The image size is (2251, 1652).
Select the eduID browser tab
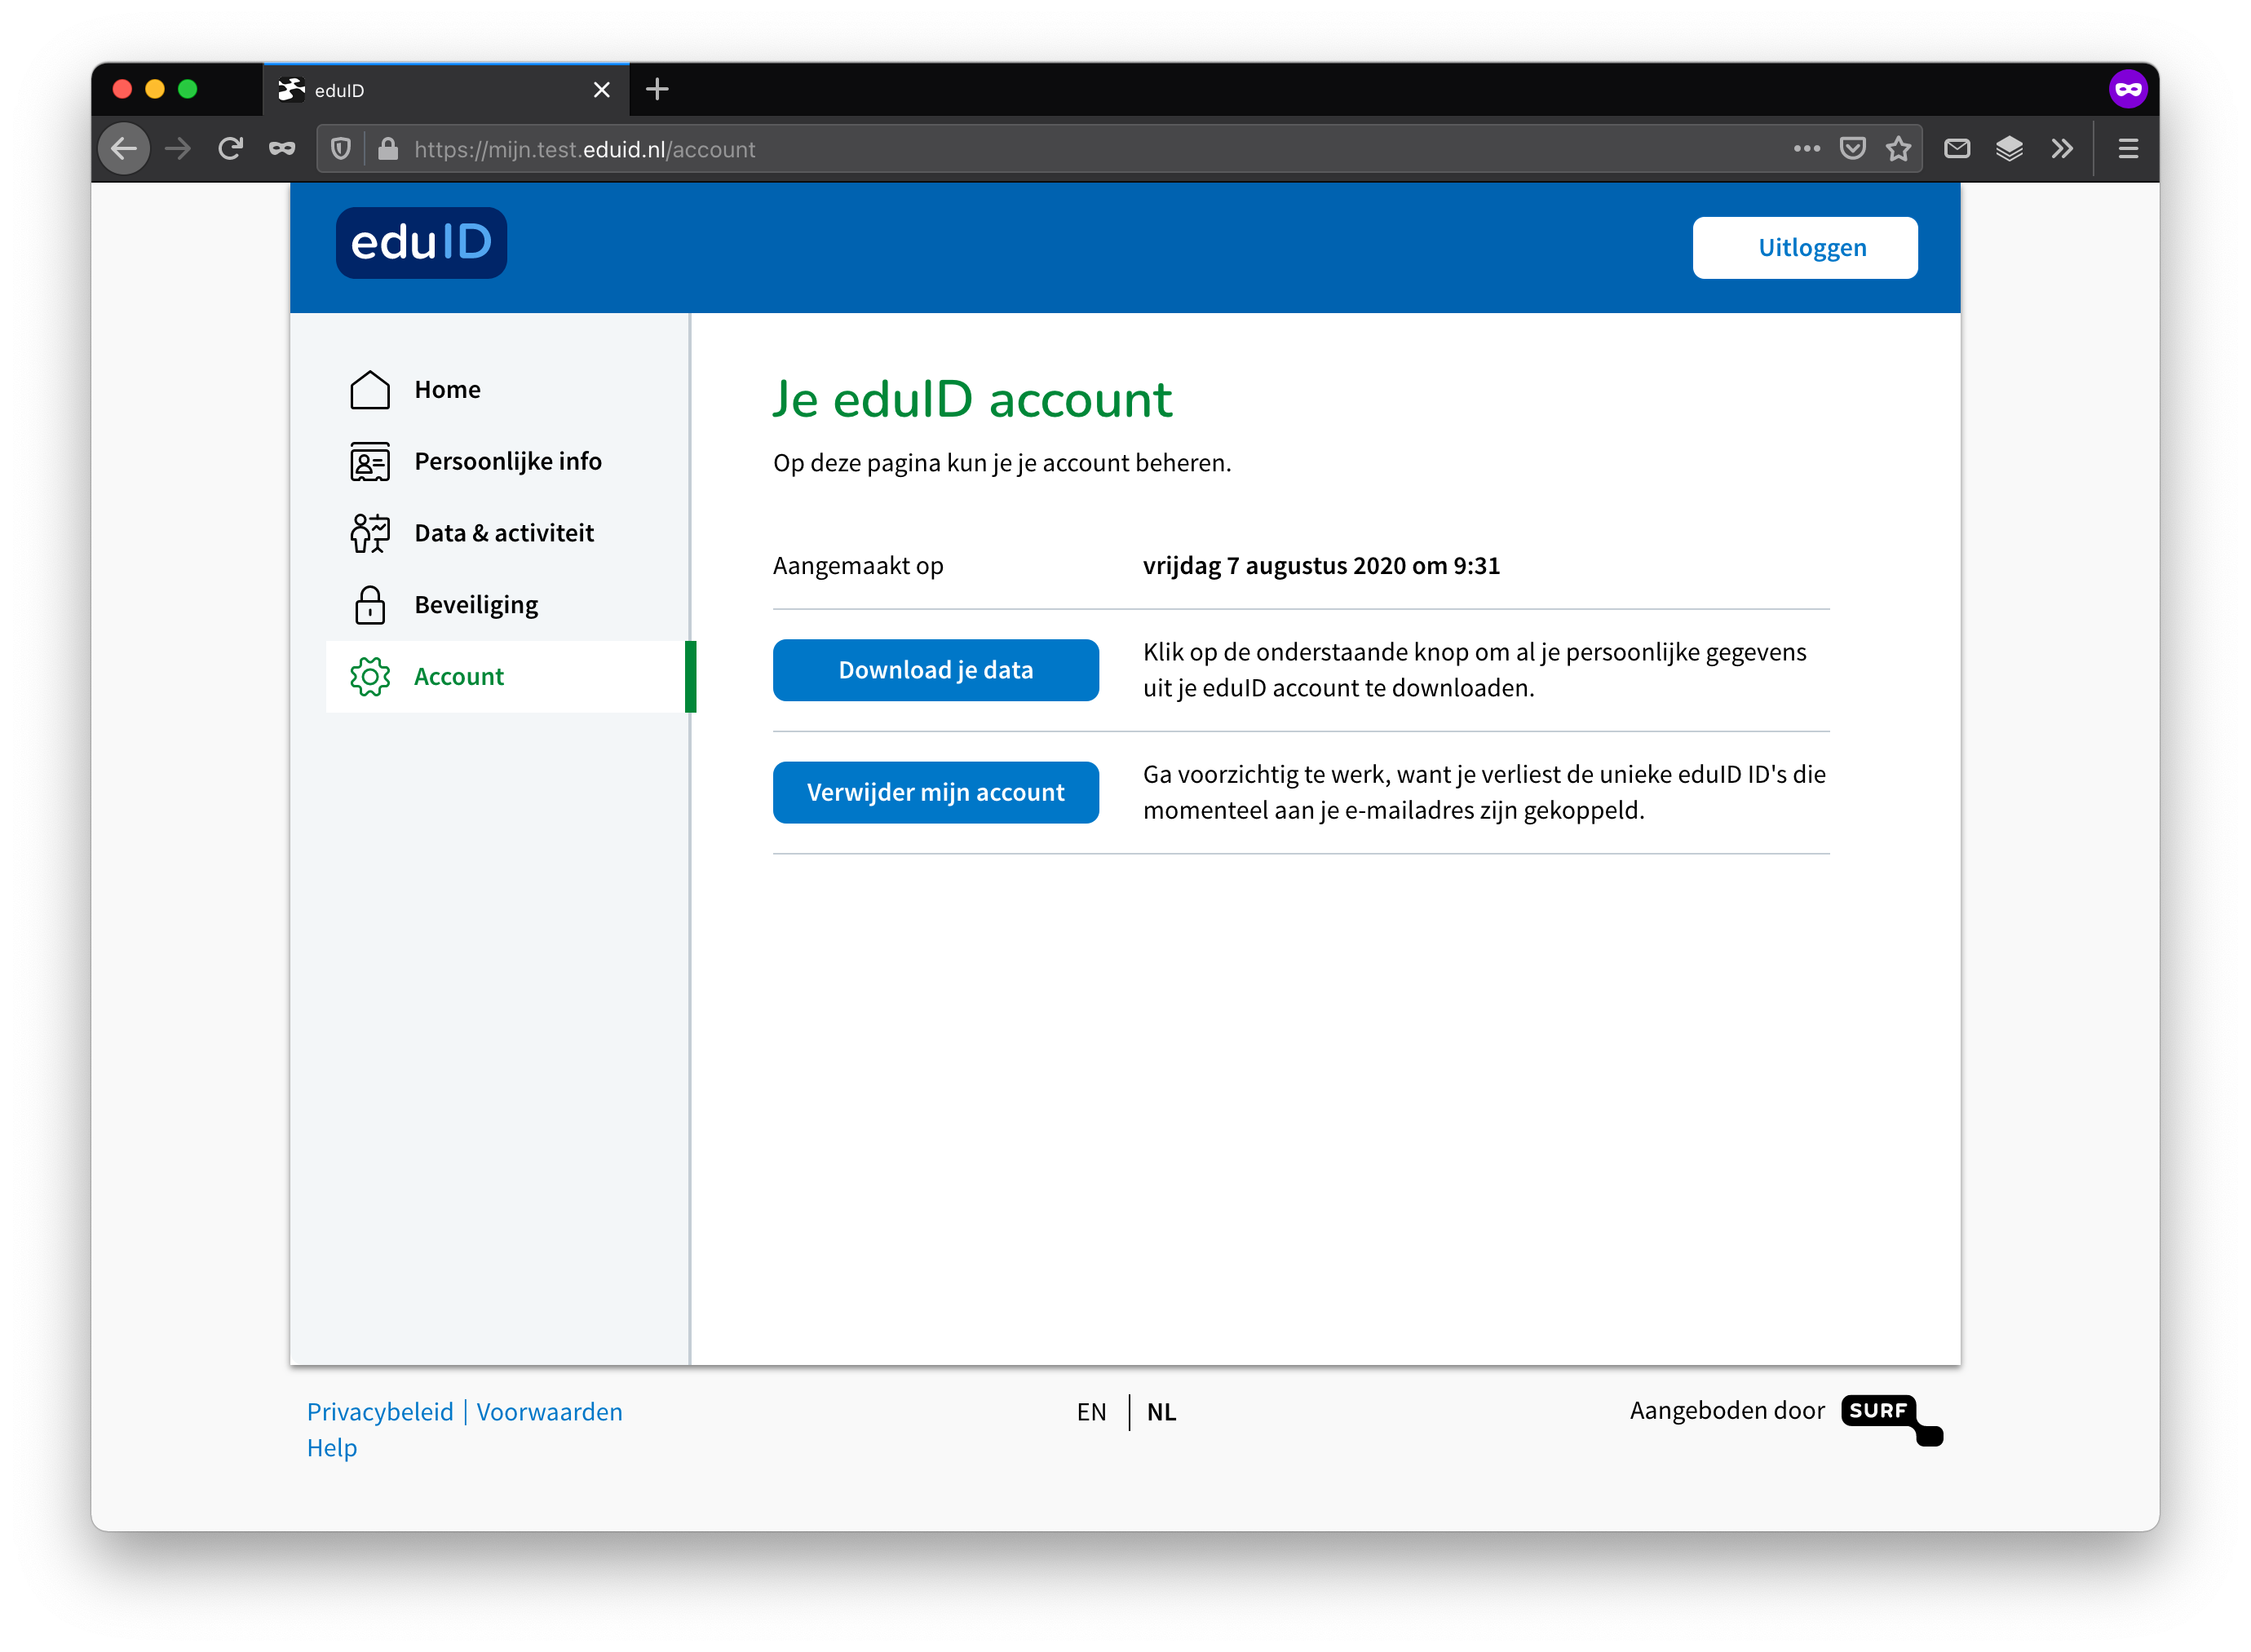click(x=446, y=90)
